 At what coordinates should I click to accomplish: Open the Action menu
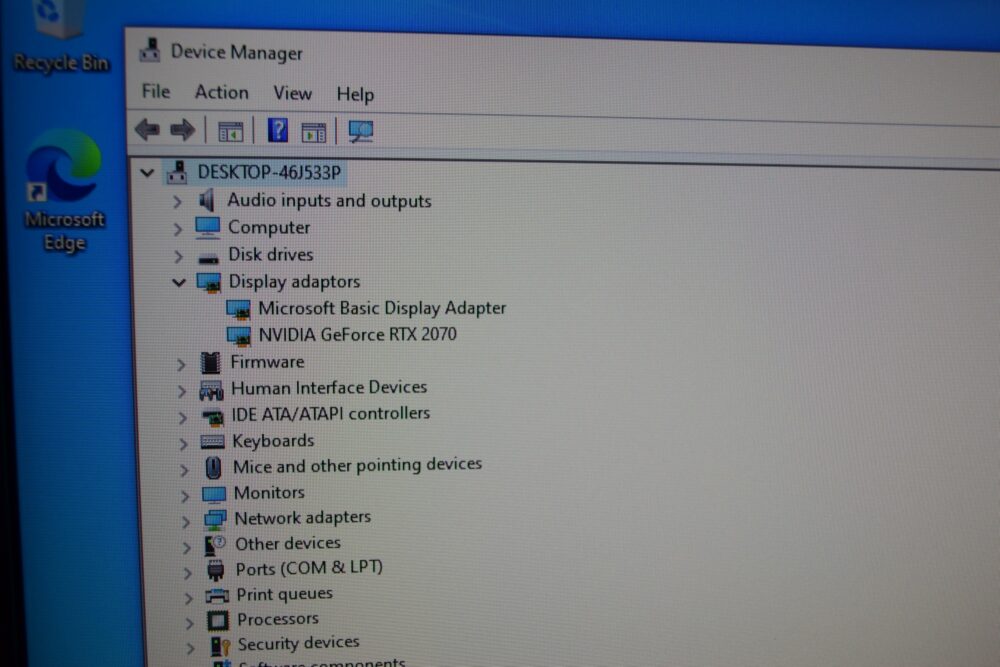tap(221, 92)
